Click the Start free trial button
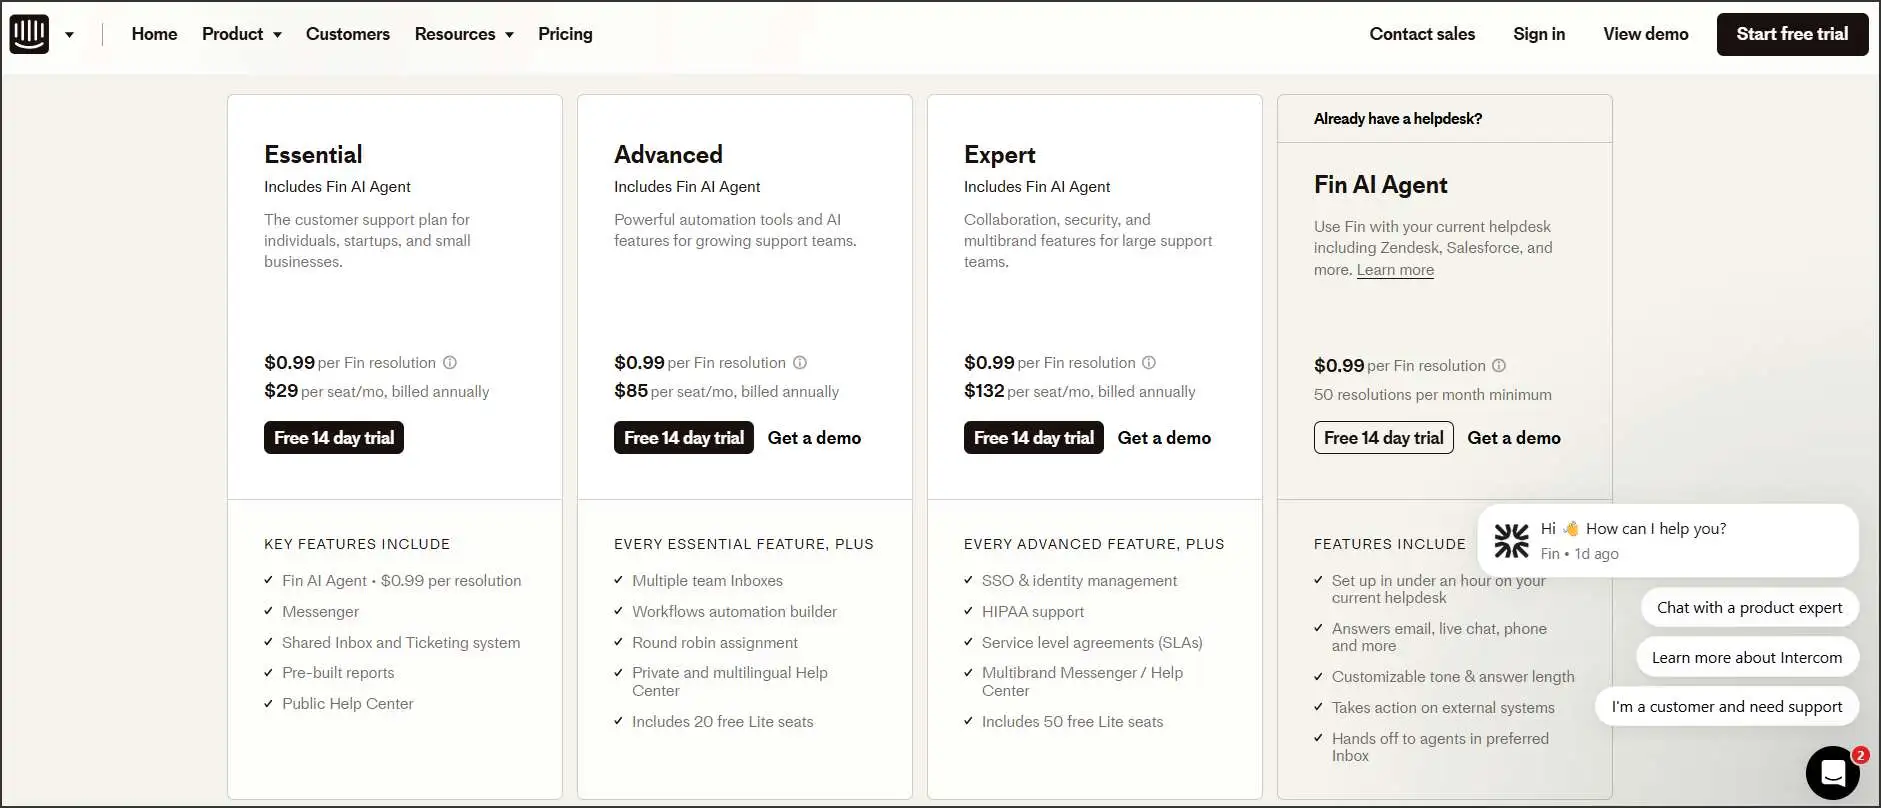This screenshot has width=1881, height=808. pos(1792,34)
